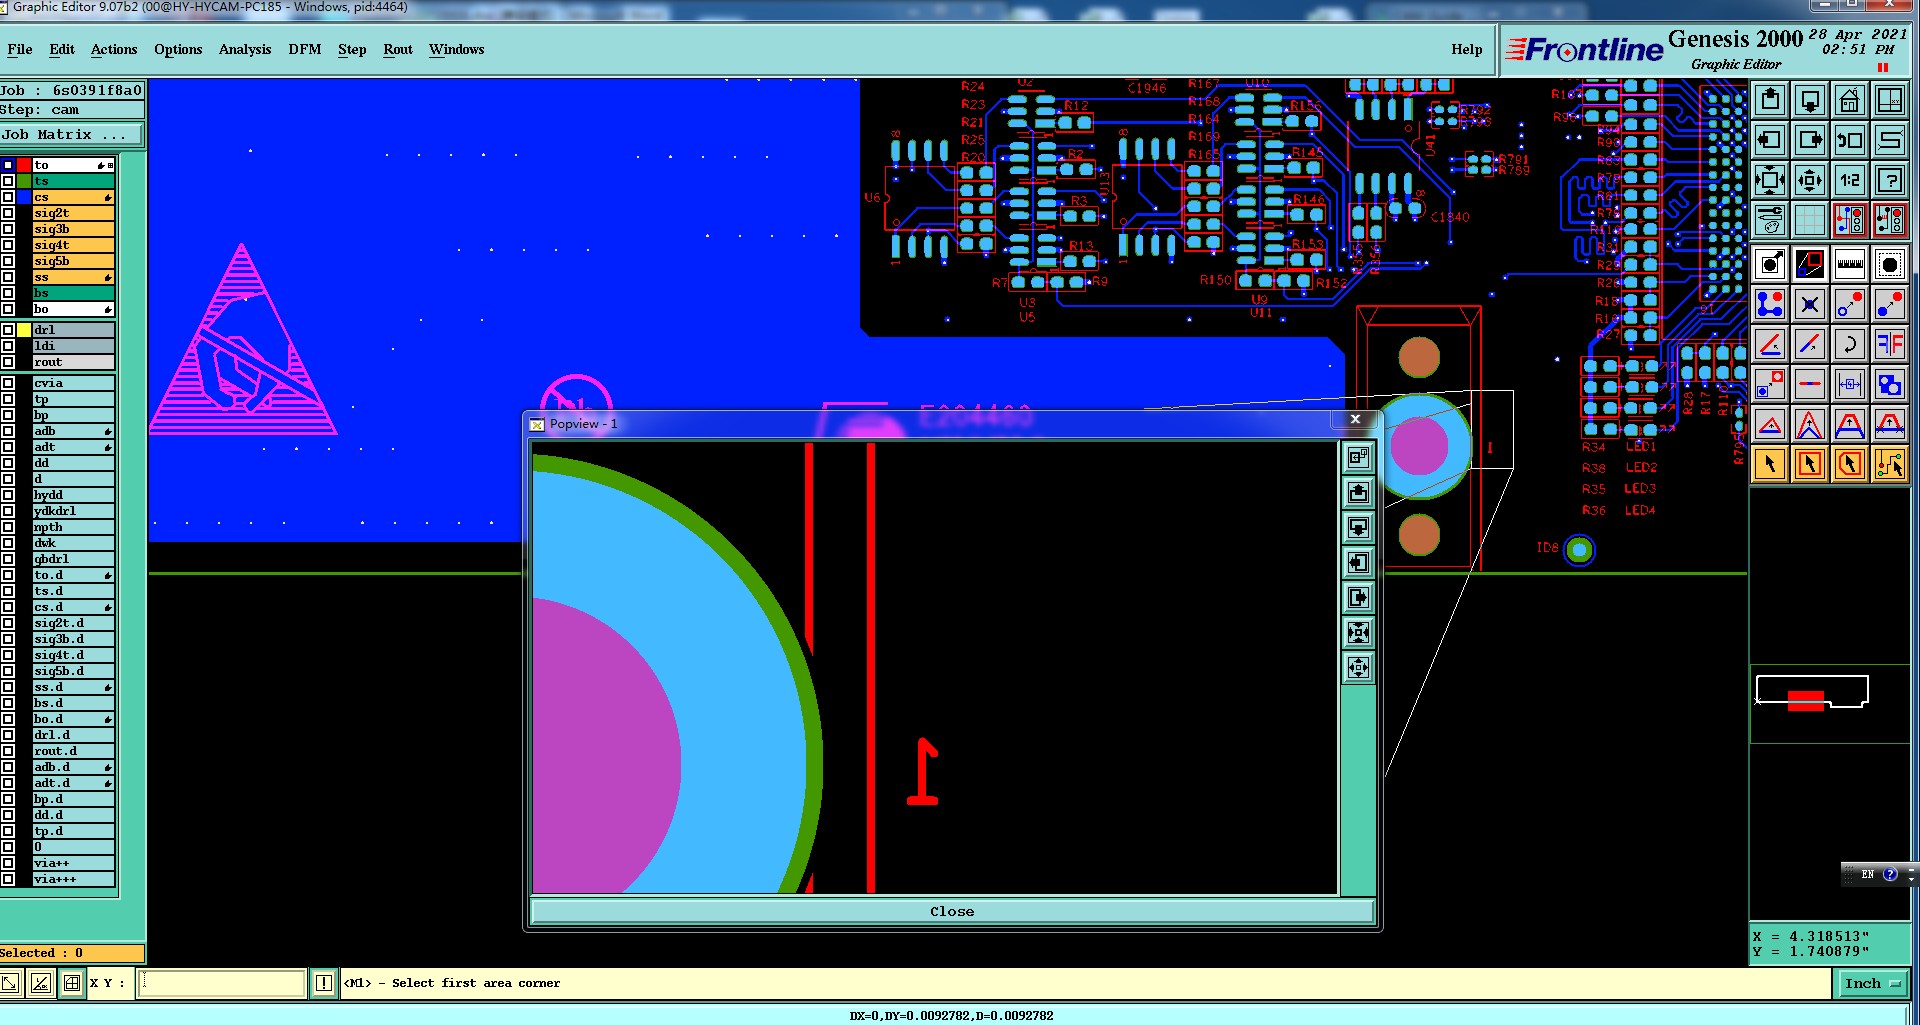Open the Windows menu
Screen dimensions: 1920x1025
(x=456, y=49)
